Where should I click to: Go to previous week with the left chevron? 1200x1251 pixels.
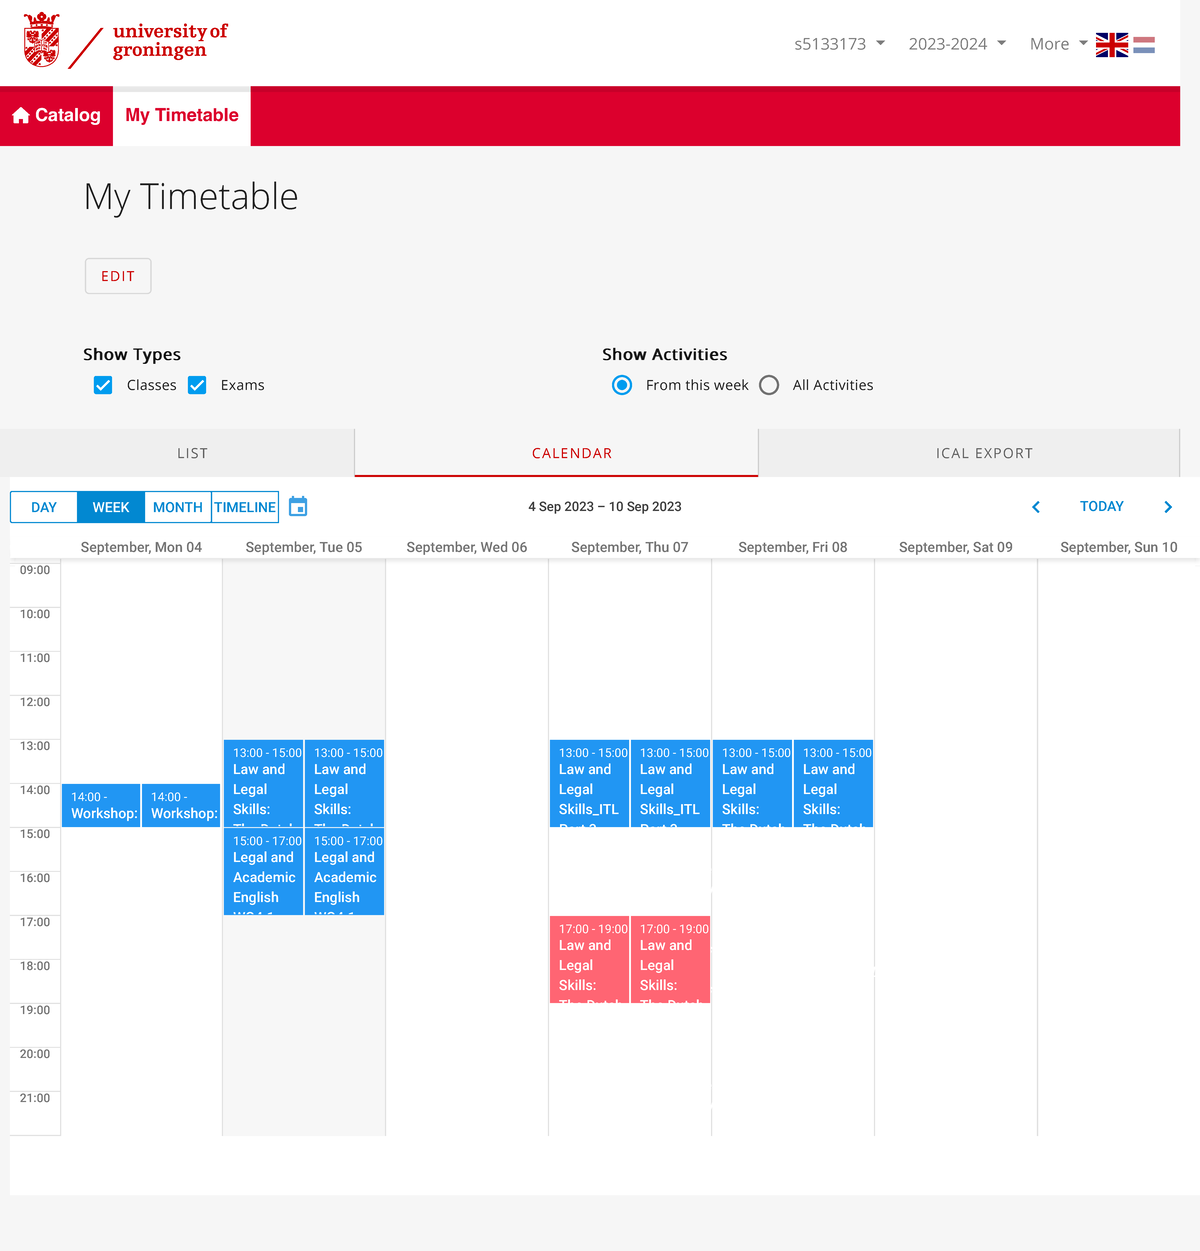[1035, 506]
